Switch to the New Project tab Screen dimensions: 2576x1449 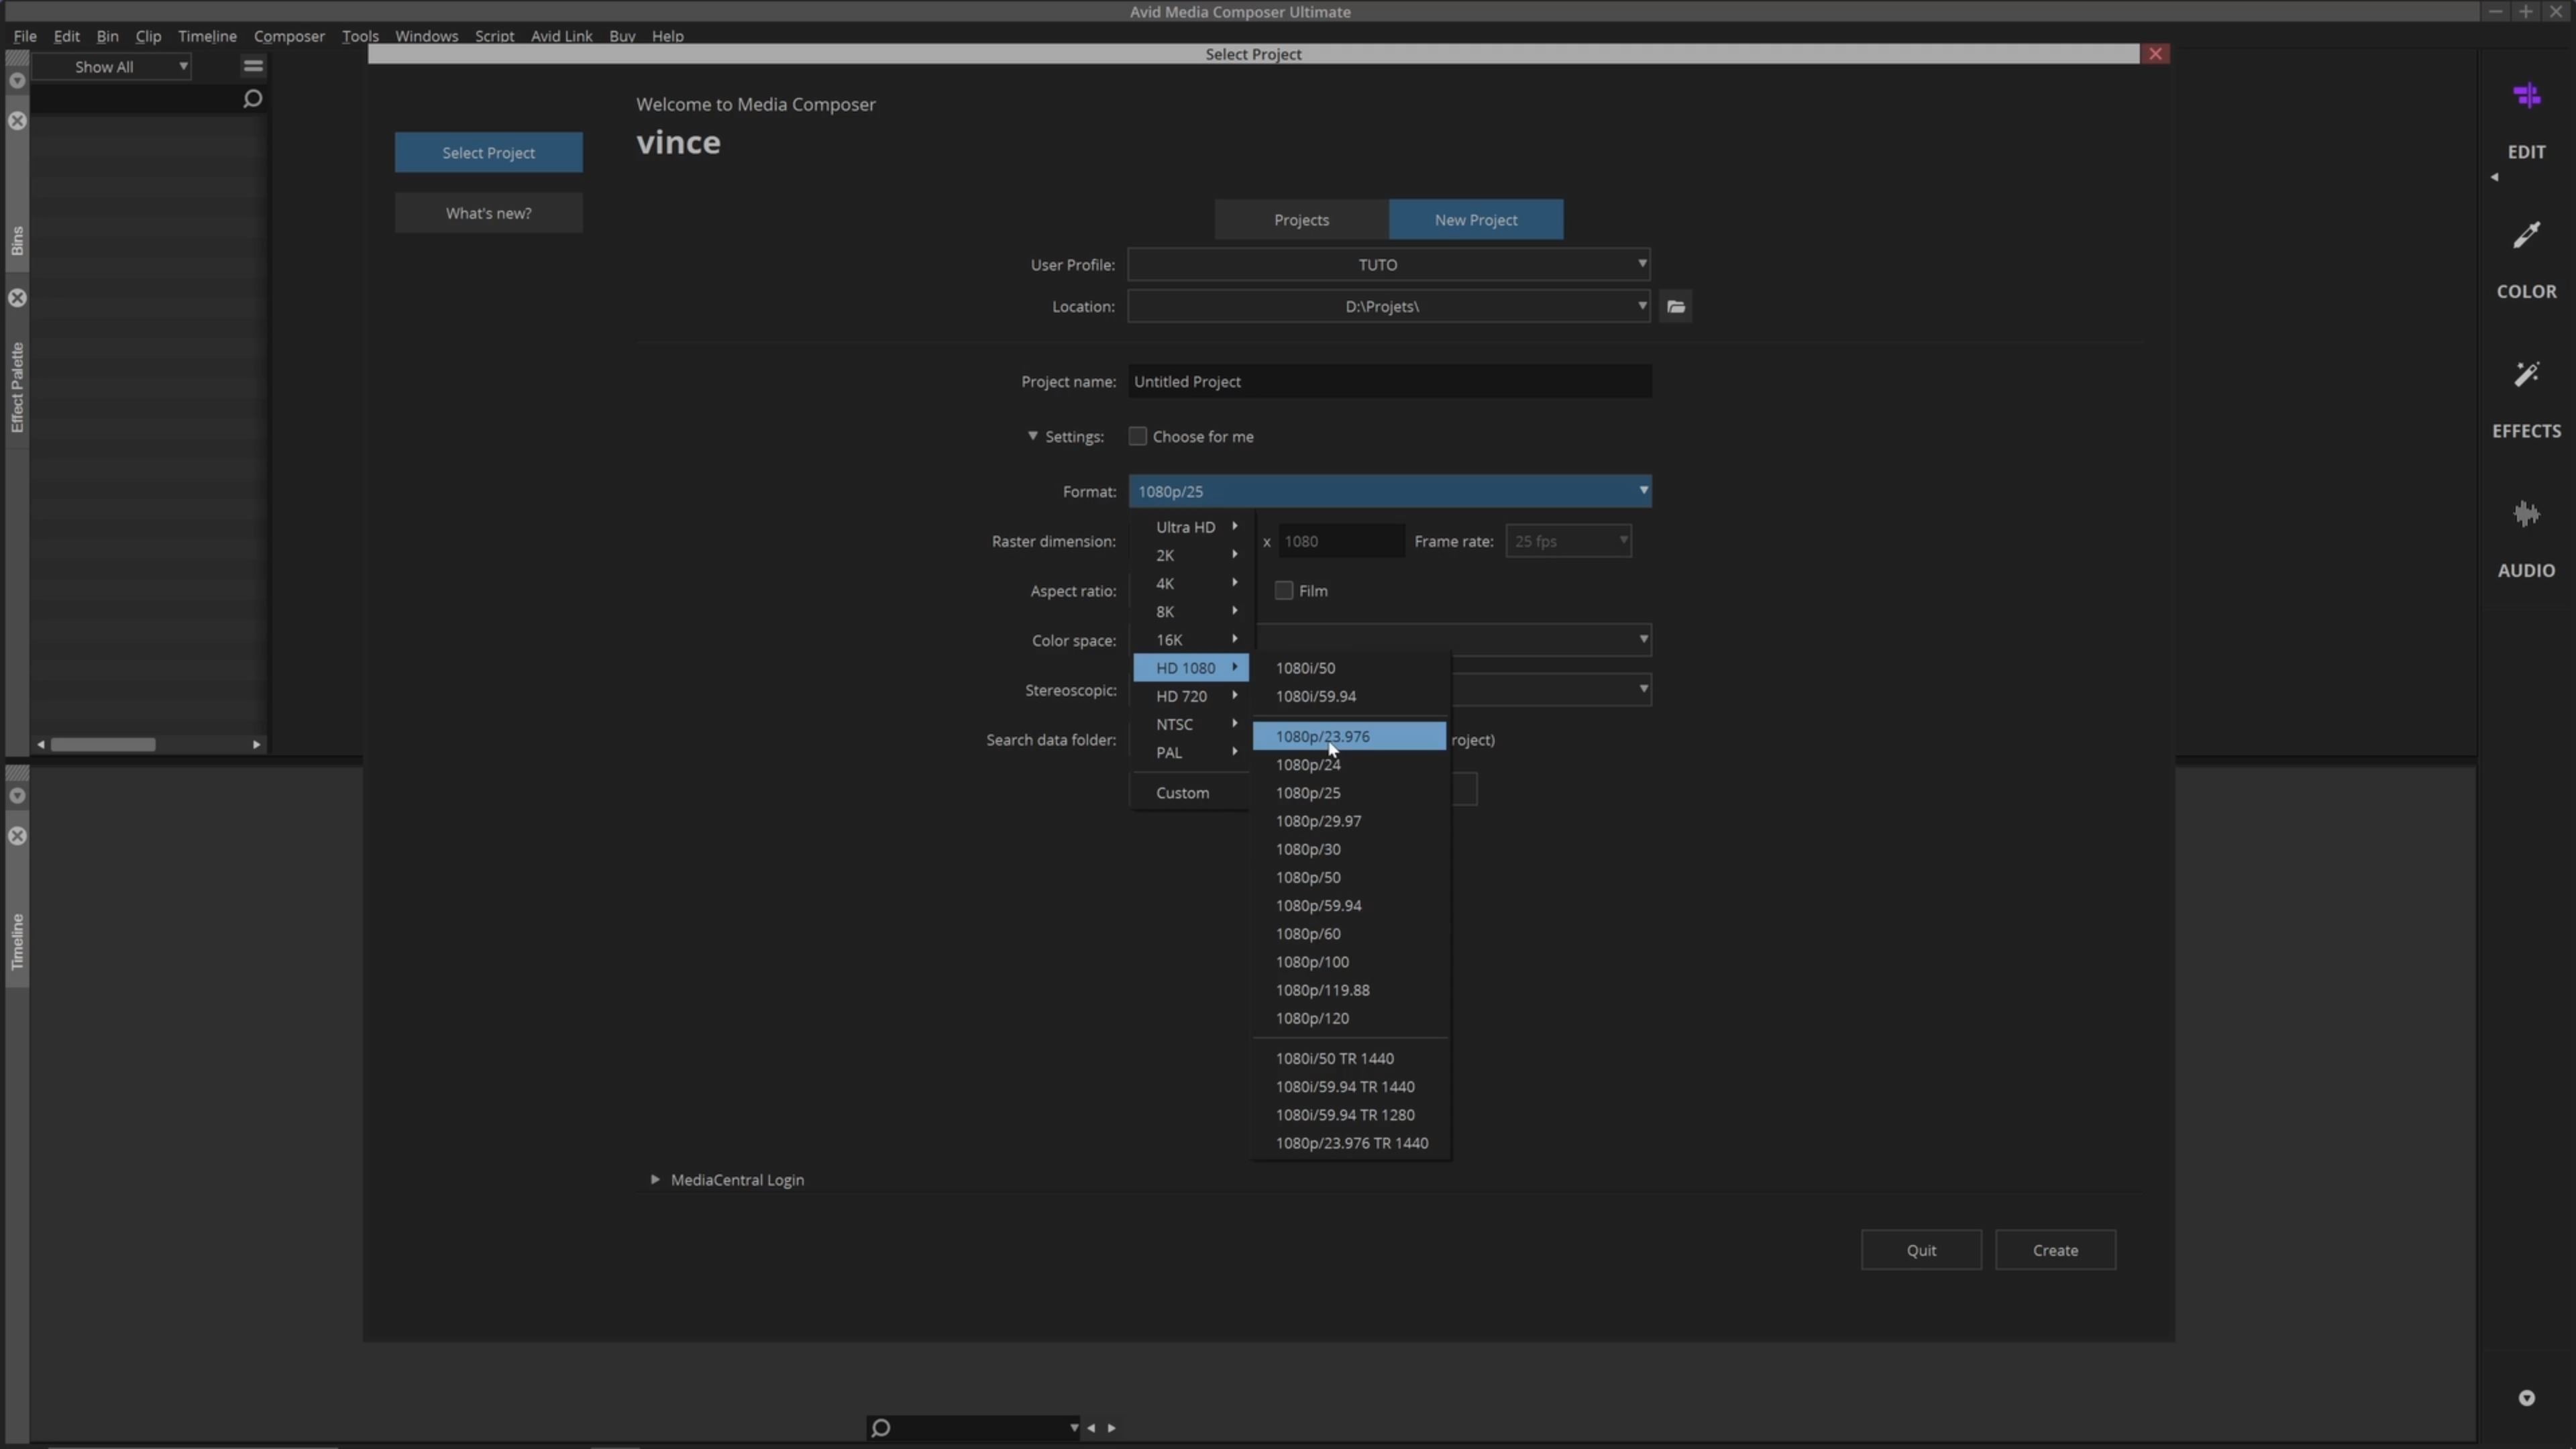1476,220
